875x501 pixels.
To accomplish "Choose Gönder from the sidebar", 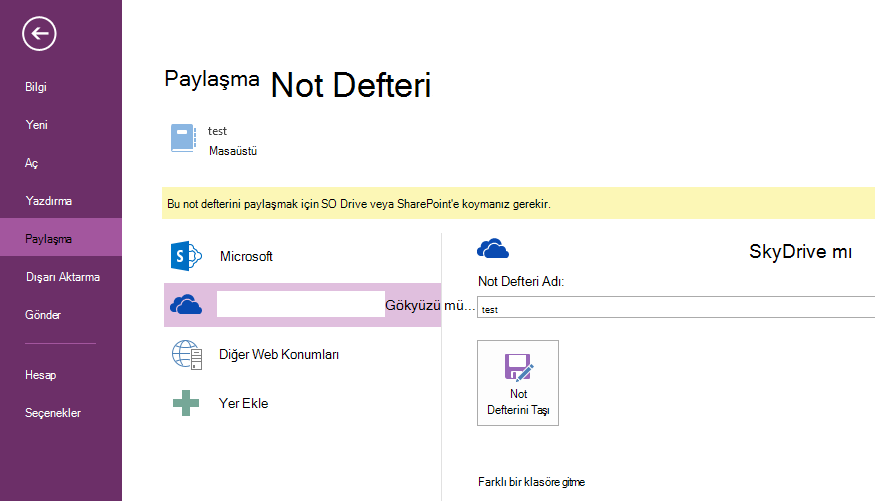I will click(x=43, y=315).
